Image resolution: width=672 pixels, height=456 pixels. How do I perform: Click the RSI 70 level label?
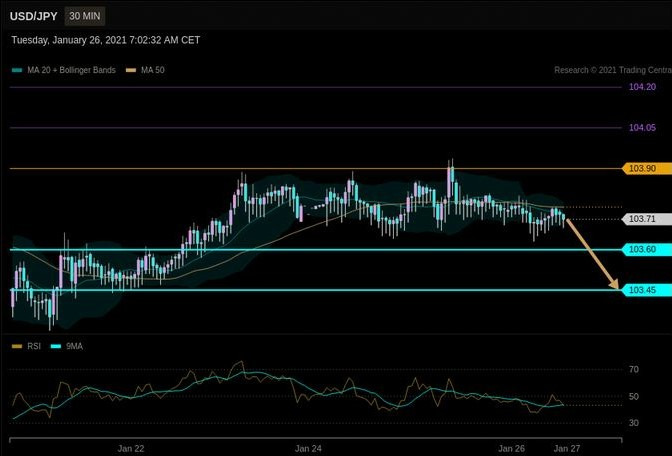click(634, 369)
